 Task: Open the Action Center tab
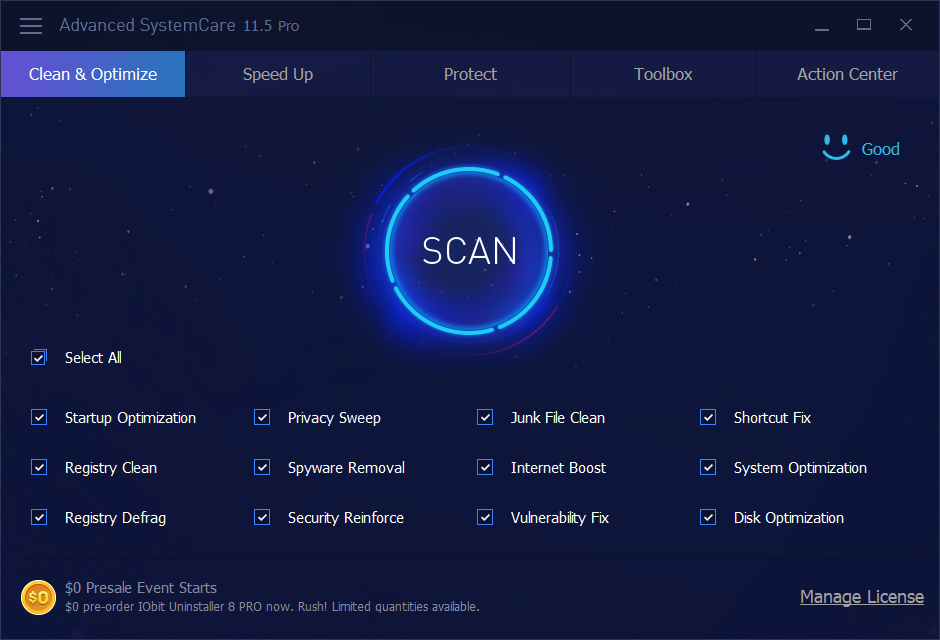point(846,73)
